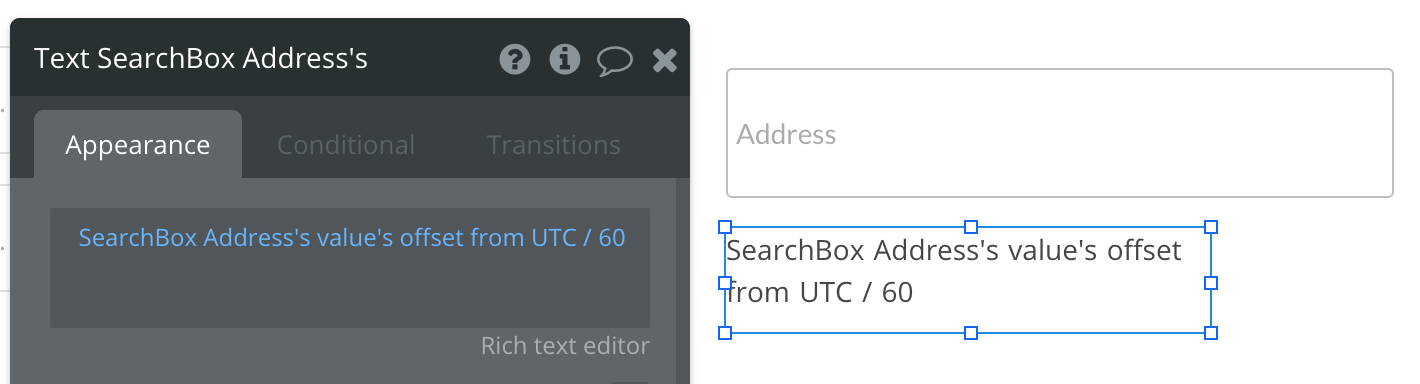The height and width of the screenshot is (384, 1420).
Task: Switch to the Conditional tab
Action: [346, 145]
